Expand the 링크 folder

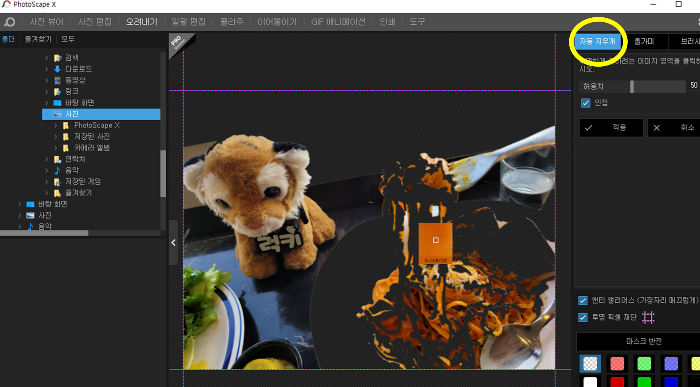click(x=47, y=92)
